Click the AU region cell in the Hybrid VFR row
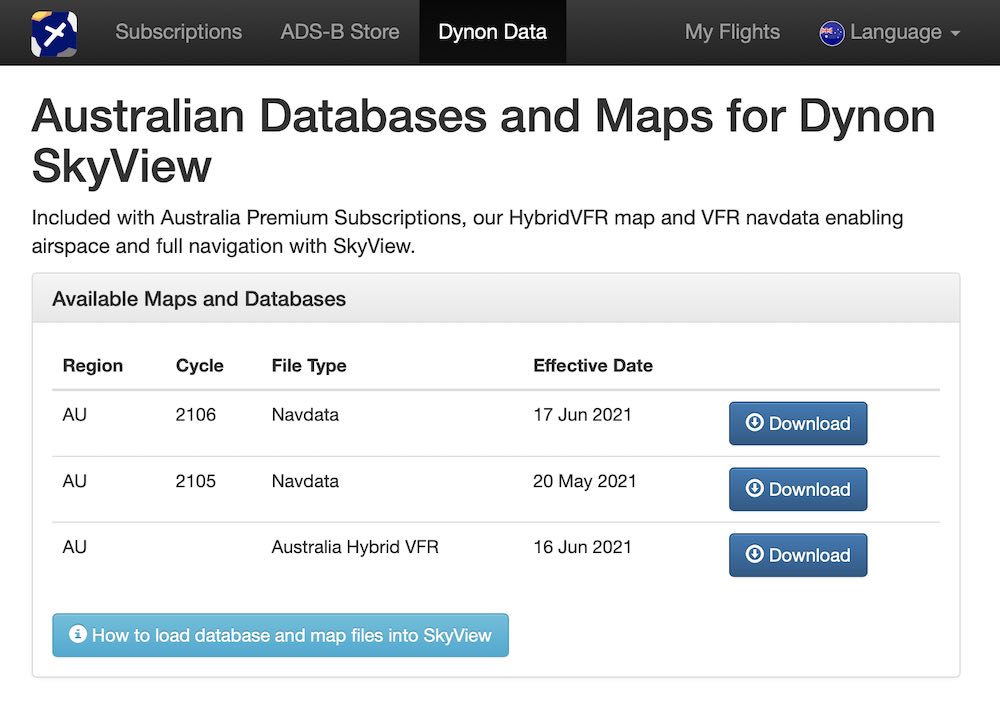 pyautogui.click(x=75, y=547)
